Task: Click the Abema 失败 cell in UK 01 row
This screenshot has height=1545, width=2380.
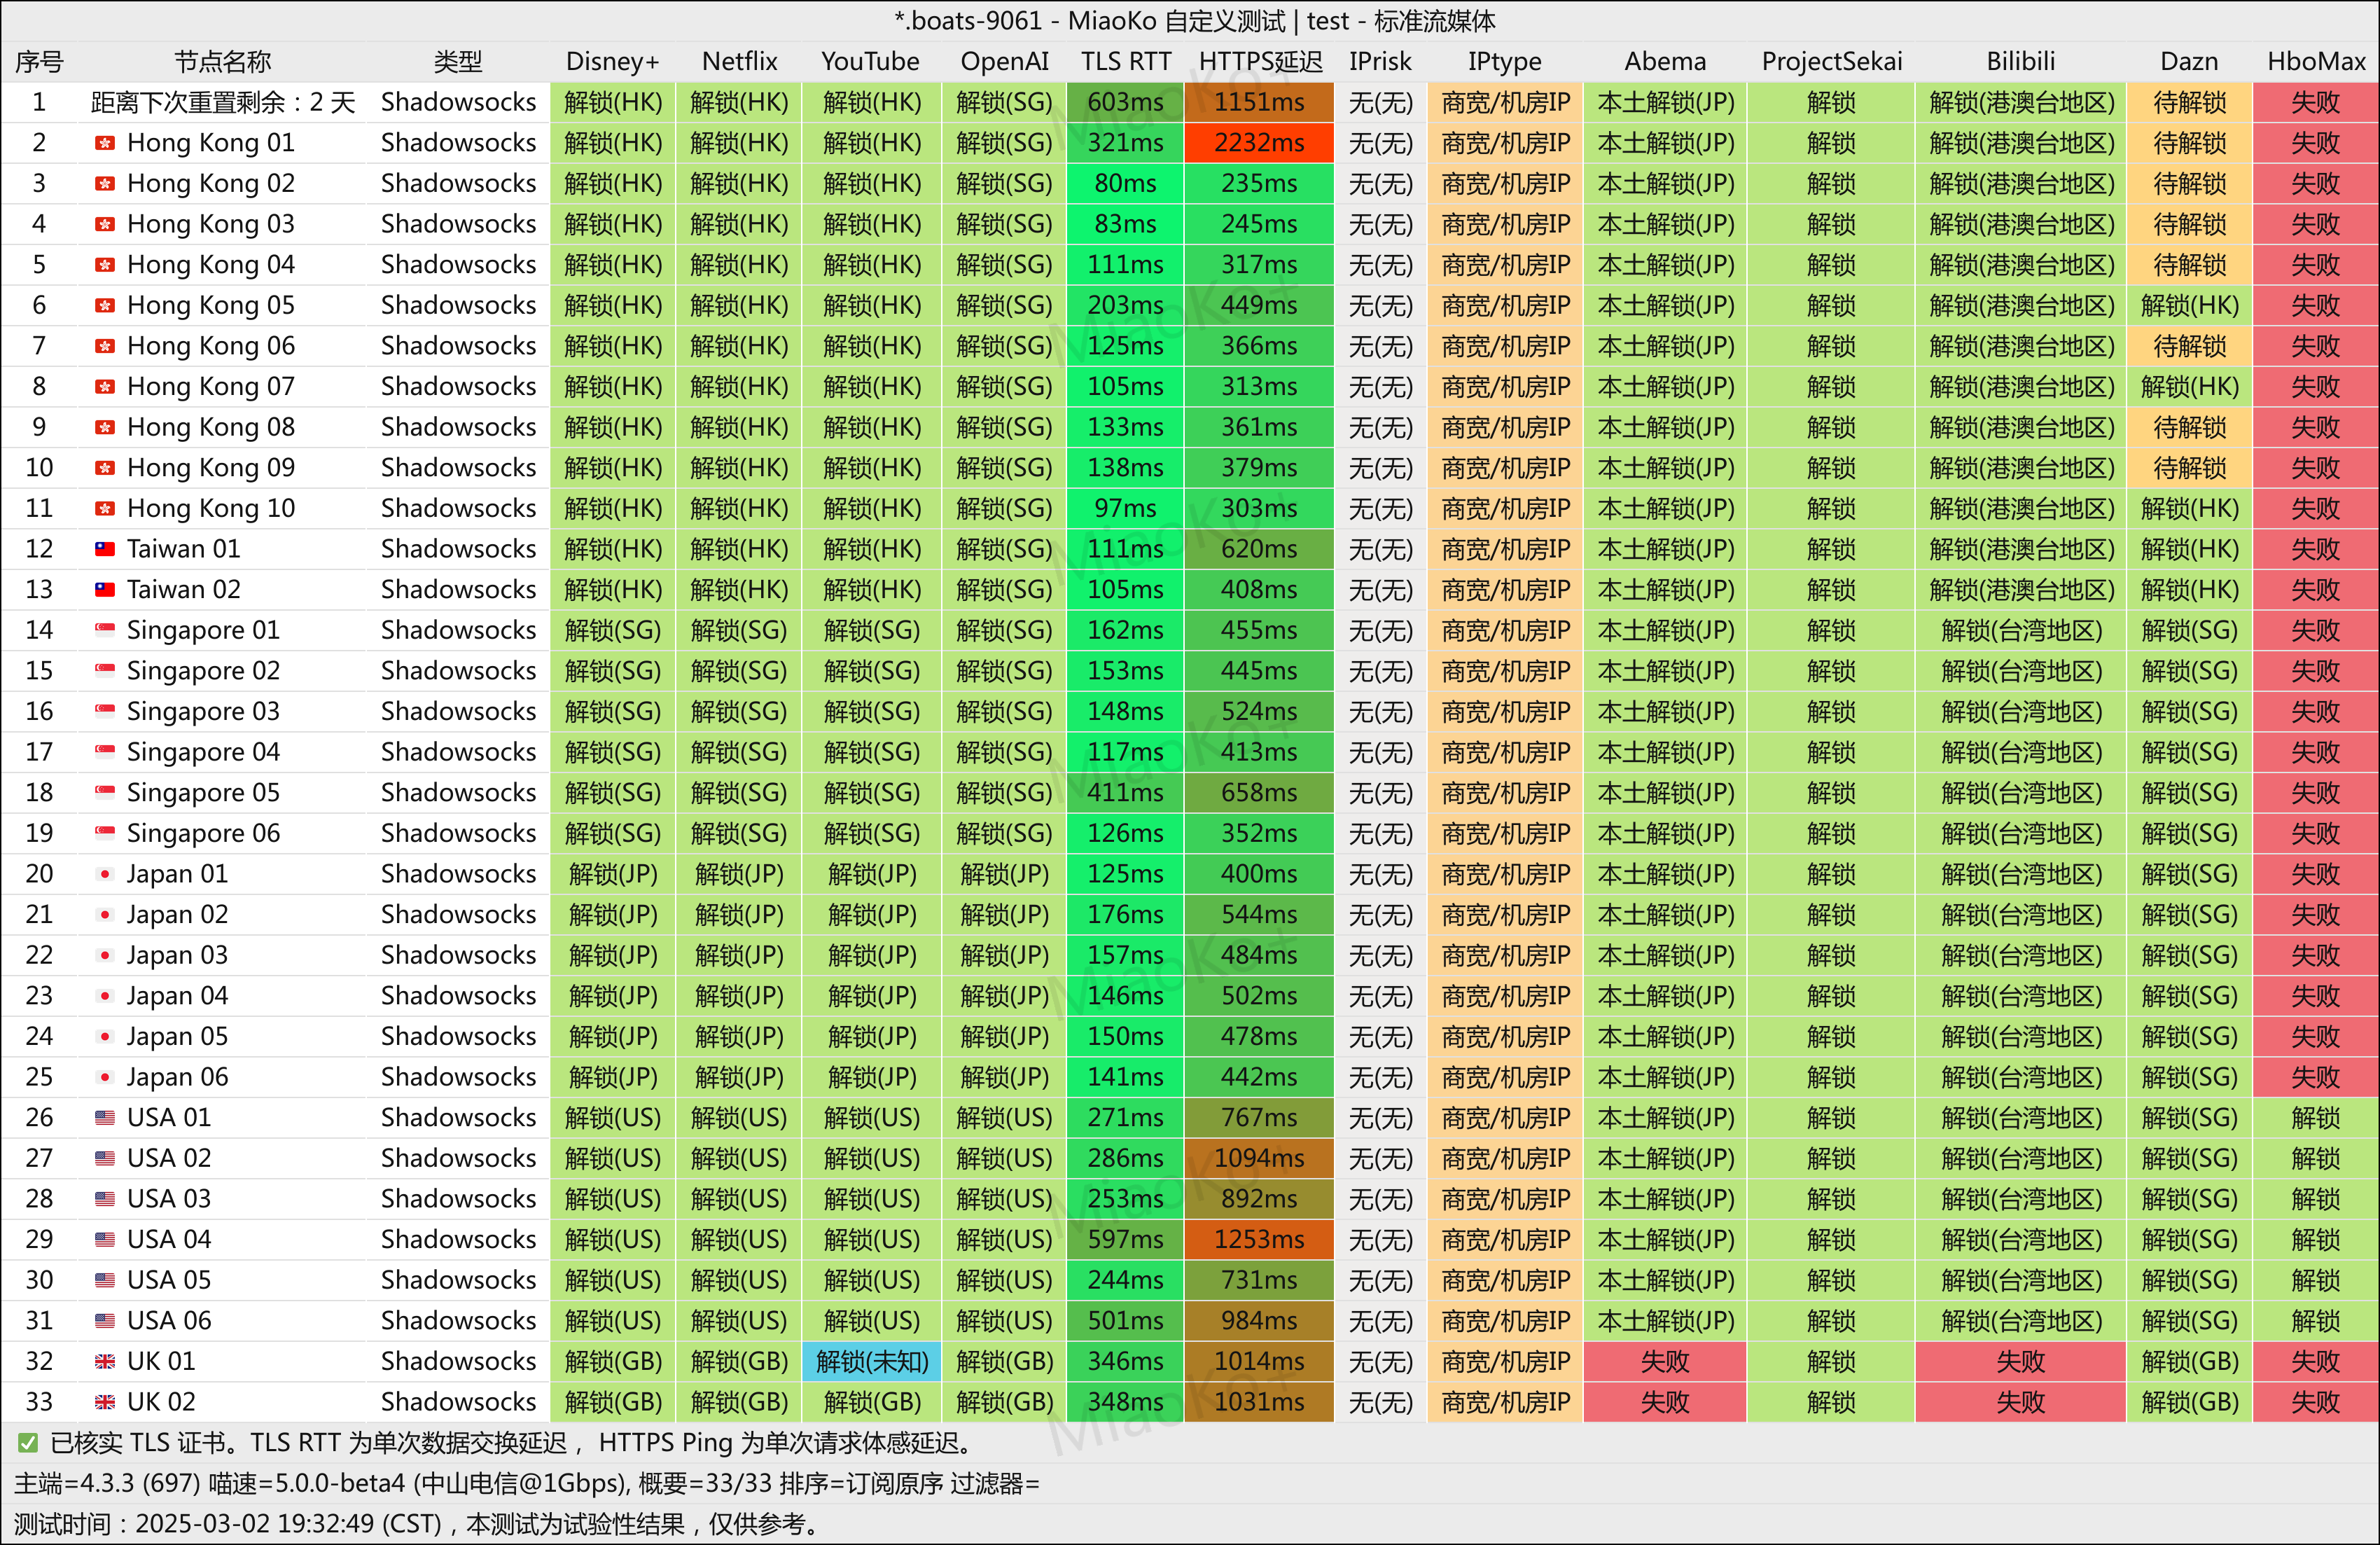Action: point(1665,1361)
